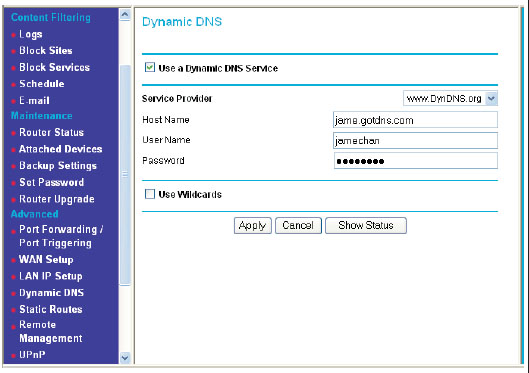Open WAN Setup page

[46, 259]
